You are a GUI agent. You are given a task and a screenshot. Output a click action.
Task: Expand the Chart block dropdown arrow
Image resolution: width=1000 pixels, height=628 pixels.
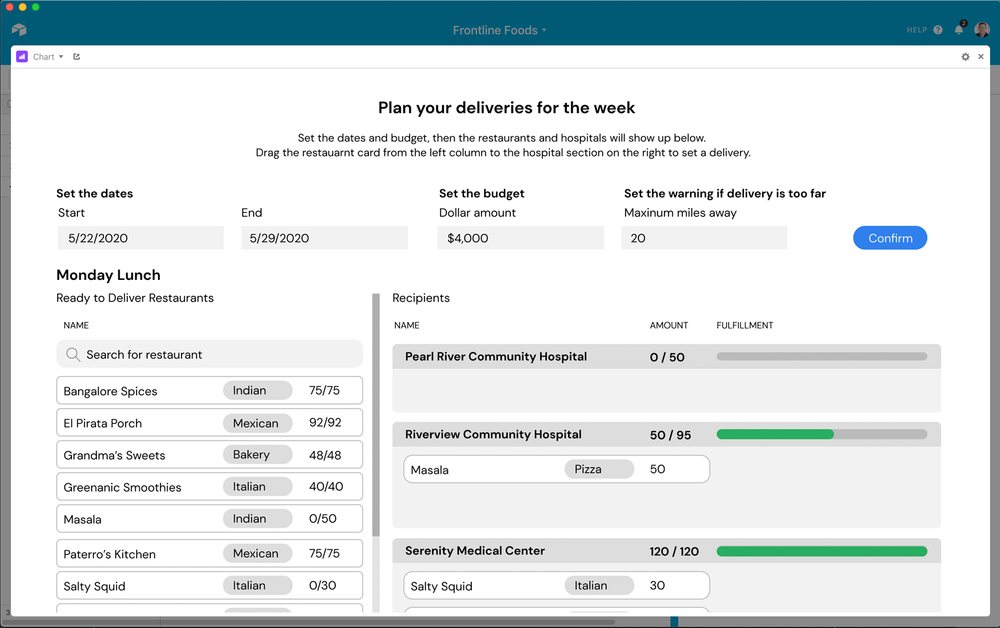61,57
